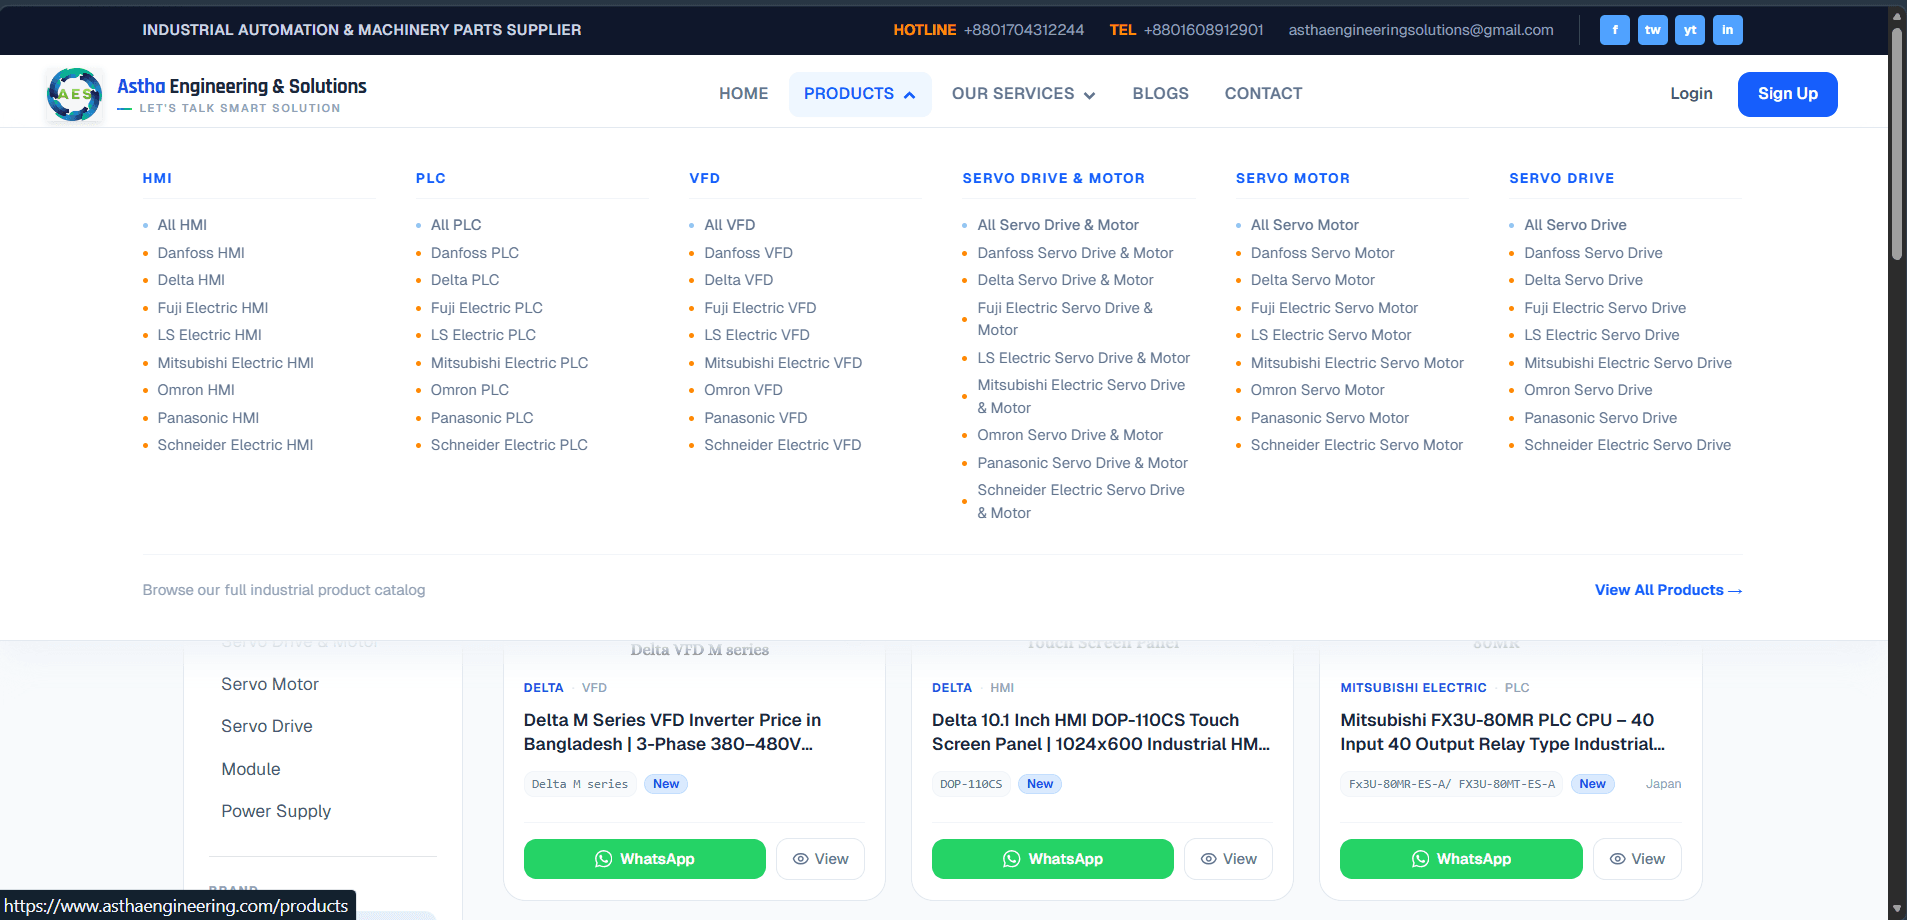
Task: Click the MITSUBISHI ELECTRIC brand tag
Action: tap(1413, 688)
